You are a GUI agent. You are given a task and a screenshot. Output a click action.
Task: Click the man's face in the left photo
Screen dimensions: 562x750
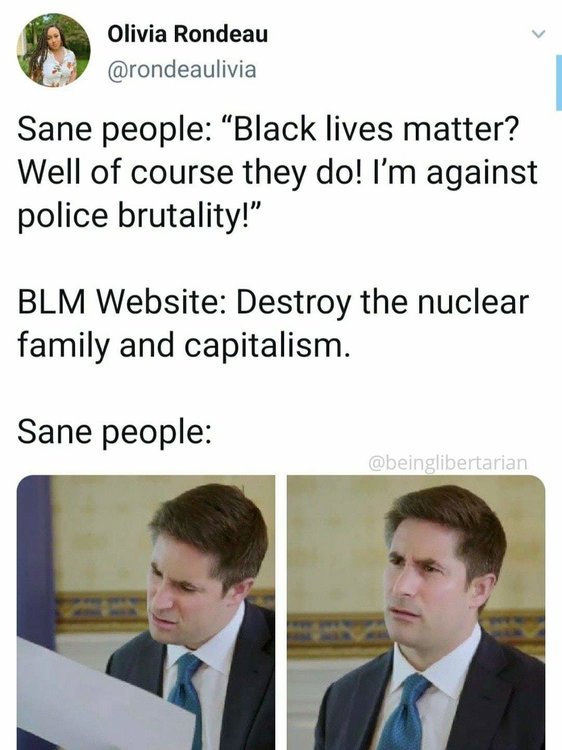pos(184,593)
